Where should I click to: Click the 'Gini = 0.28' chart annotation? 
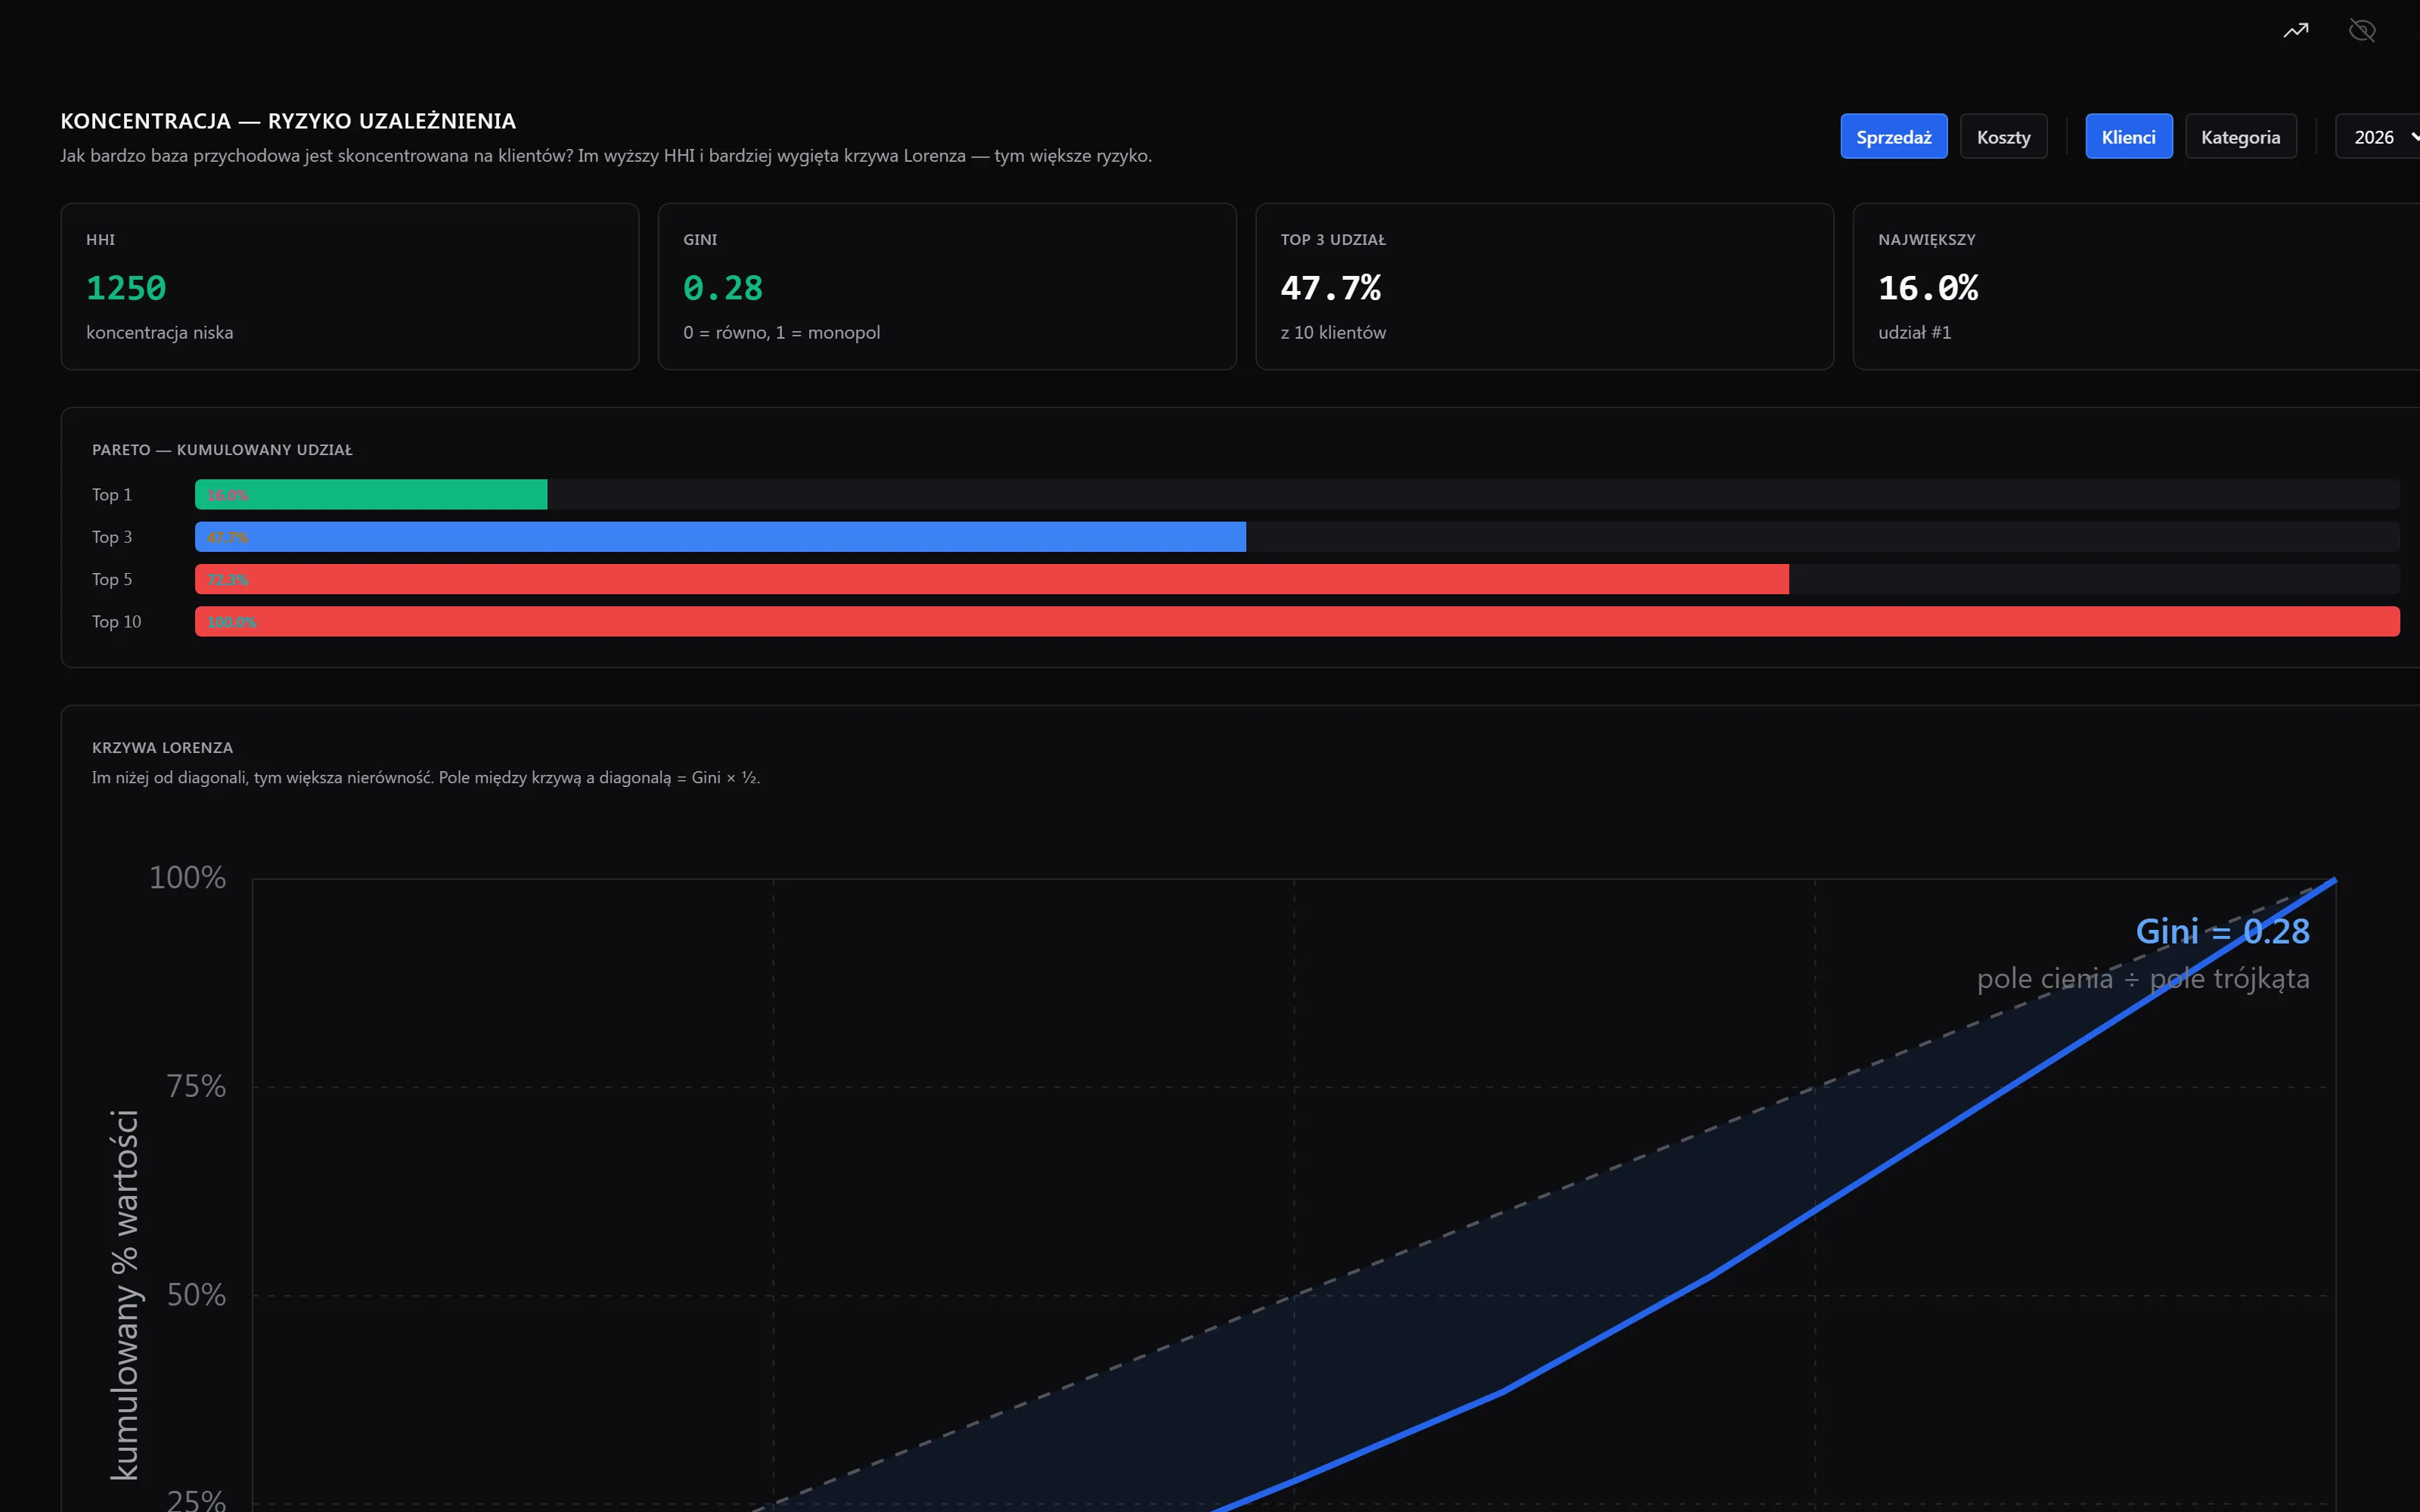2223,931
